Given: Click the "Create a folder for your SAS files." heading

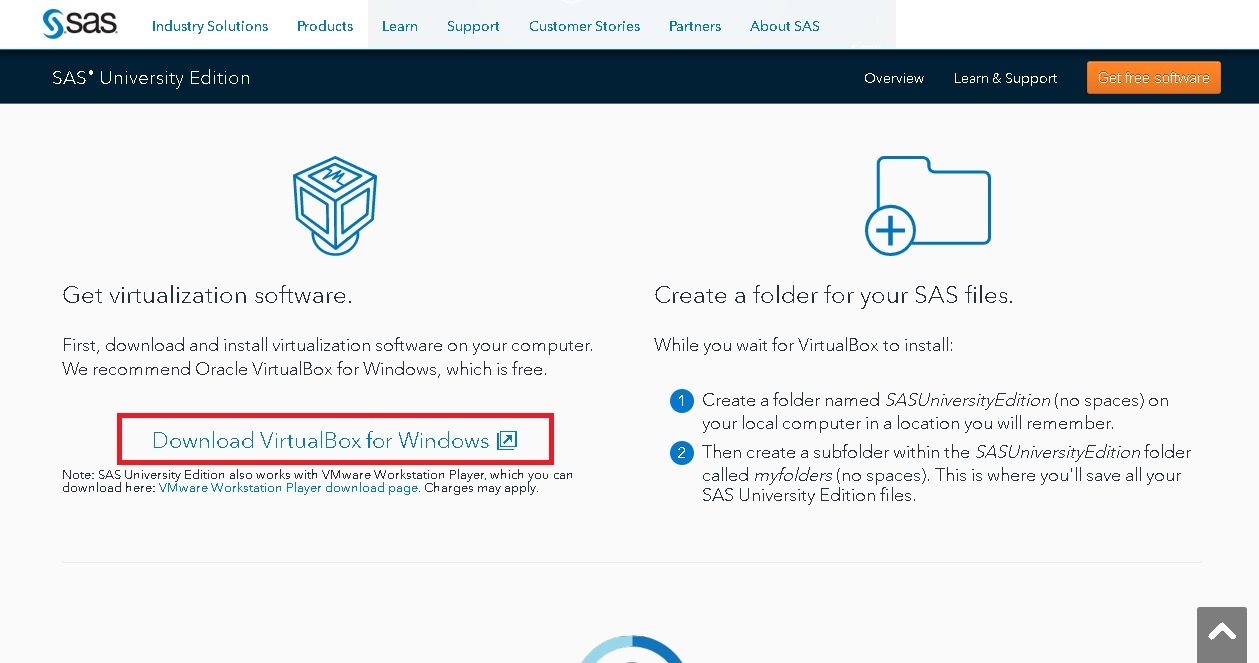Looking at the screenshot, I should pos(834,295).
